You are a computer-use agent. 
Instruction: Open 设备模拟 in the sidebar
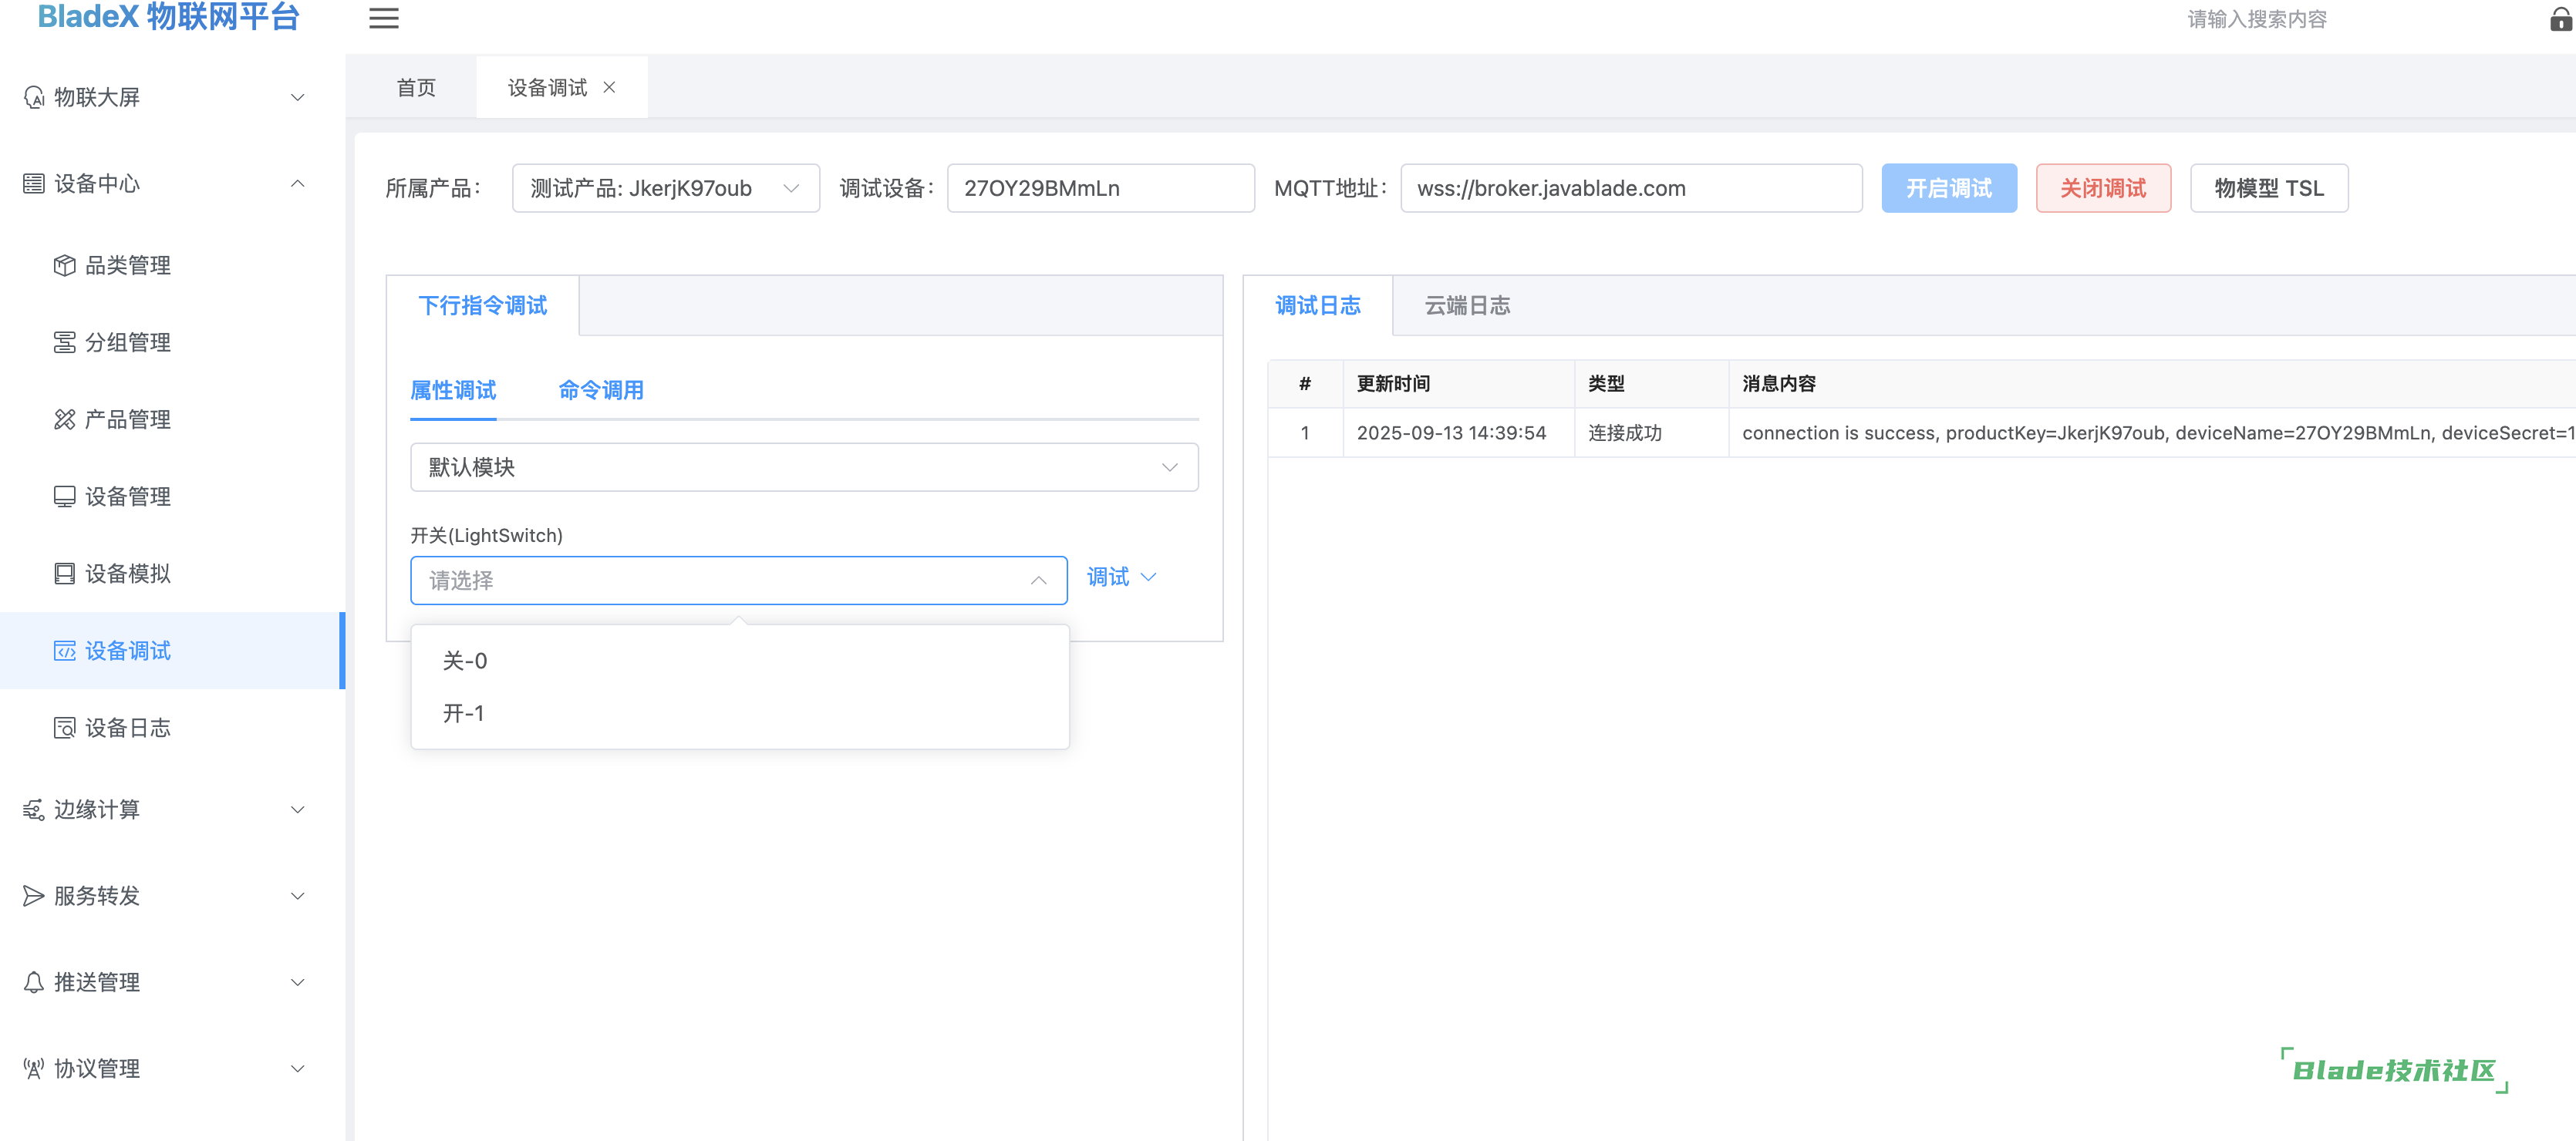coord(172,573)
